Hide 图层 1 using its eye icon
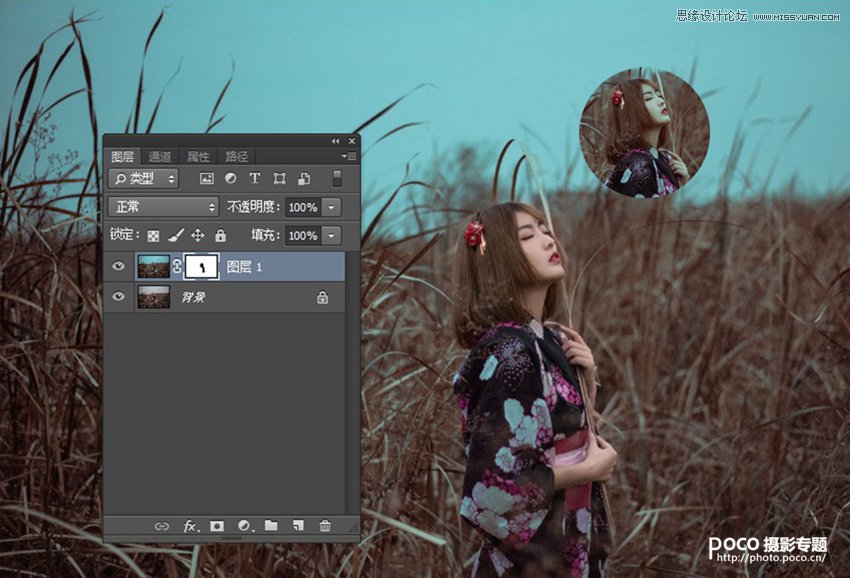 (119, 267)
